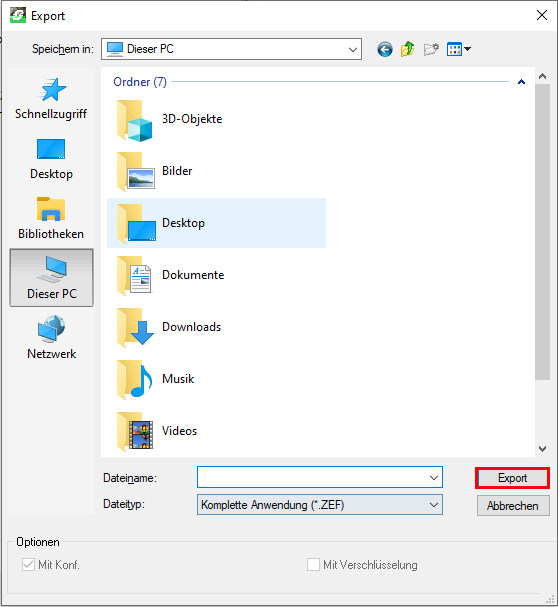558x607 pixels.
Task: Enable the Mit Verschlüsselung checkbox
Action: (x=313, y=564)
